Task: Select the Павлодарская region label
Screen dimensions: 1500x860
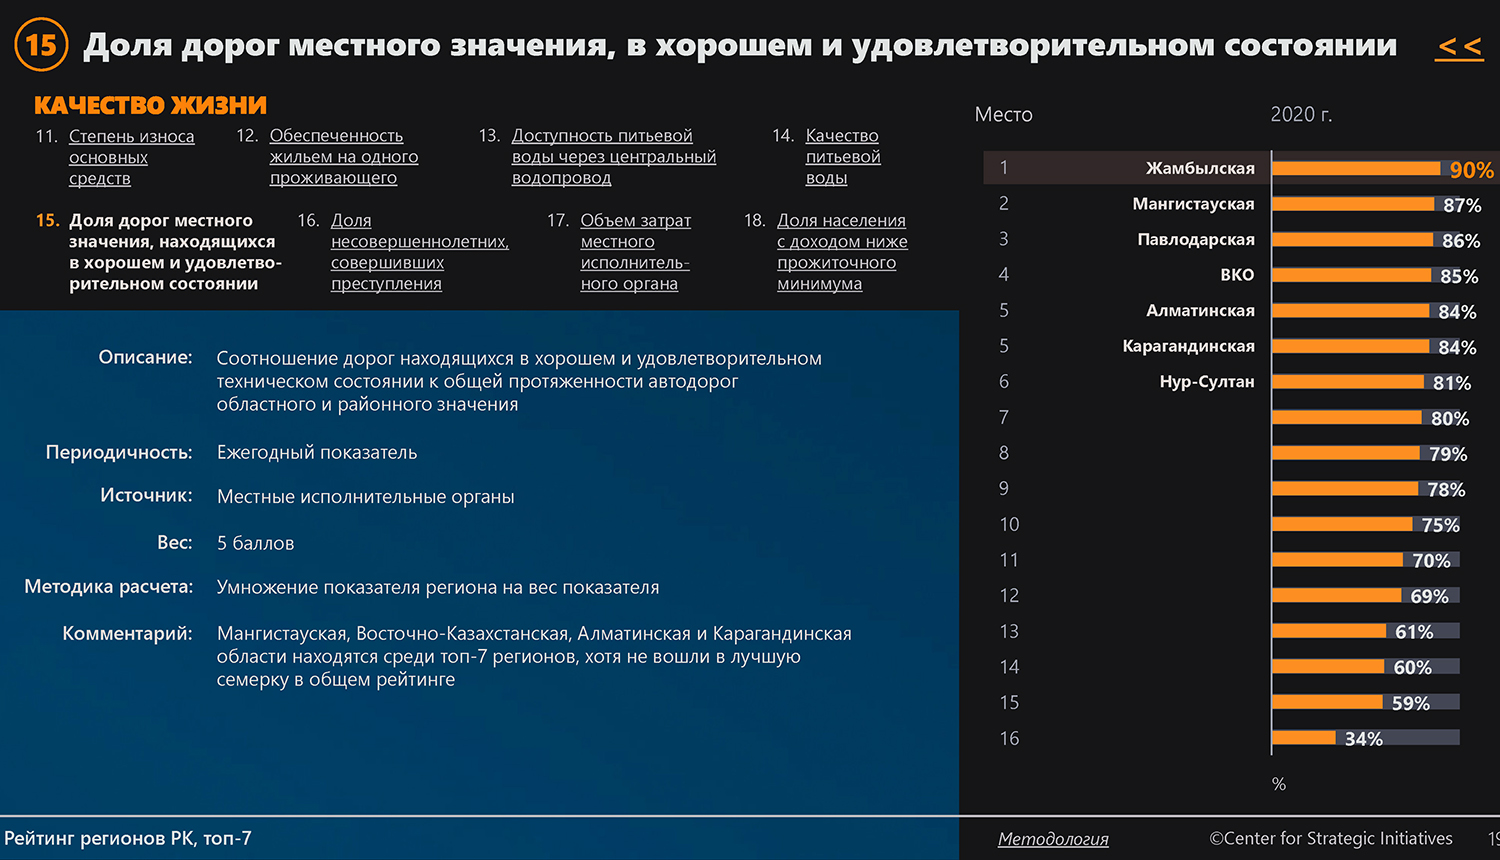Action: pos(1196,240)
